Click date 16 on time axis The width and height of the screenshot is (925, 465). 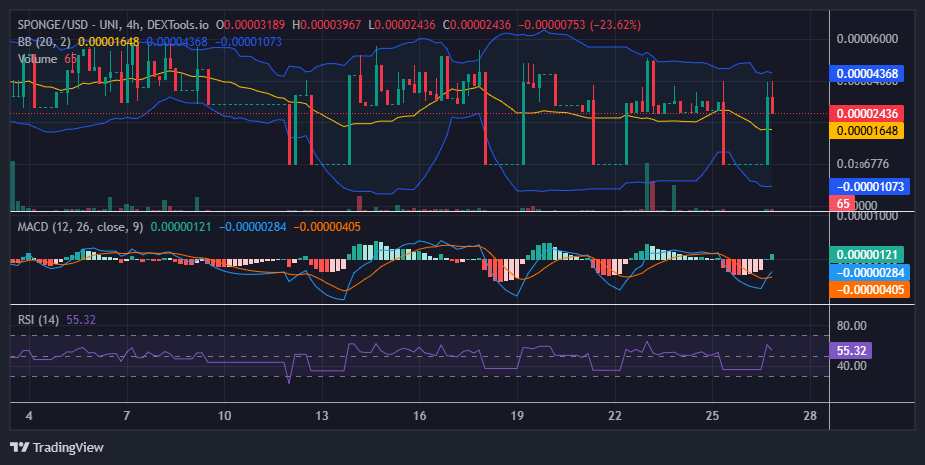[419, 415]
